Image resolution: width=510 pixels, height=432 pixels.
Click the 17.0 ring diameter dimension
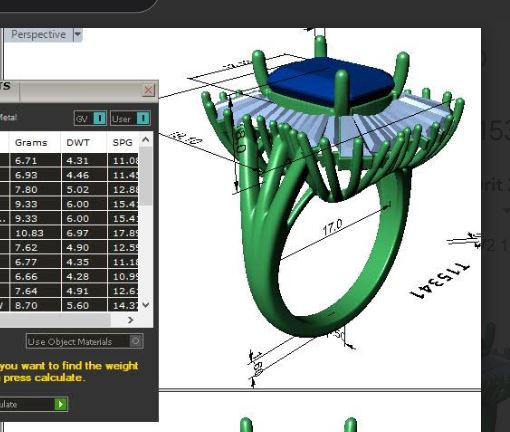tap(332, 227)
